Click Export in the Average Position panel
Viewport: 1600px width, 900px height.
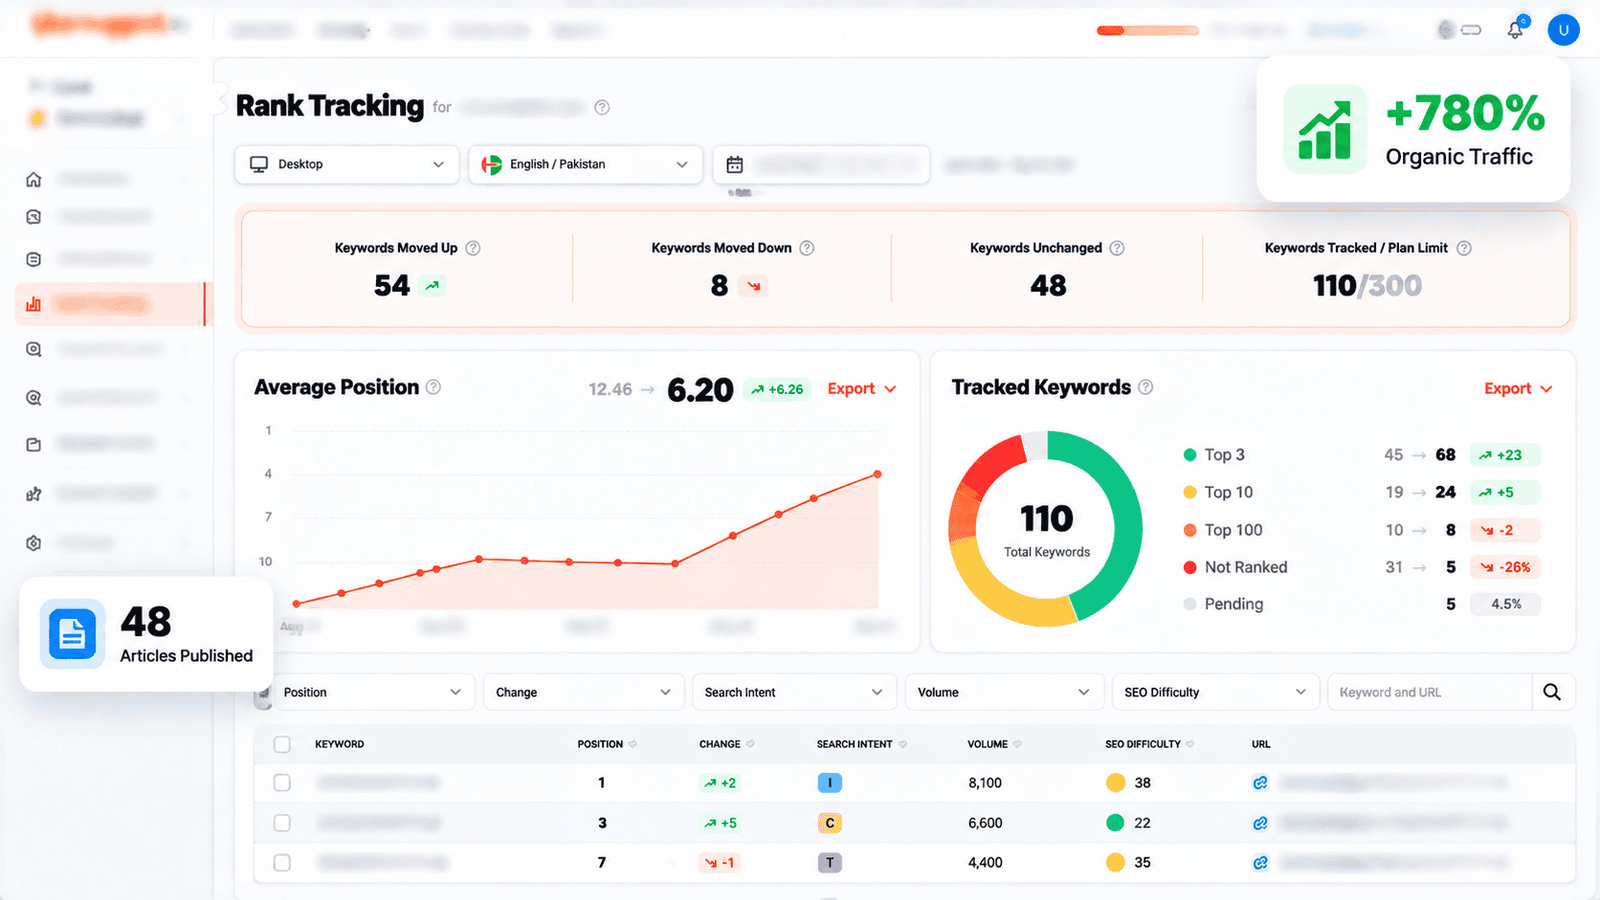click(x=862, y=389)
